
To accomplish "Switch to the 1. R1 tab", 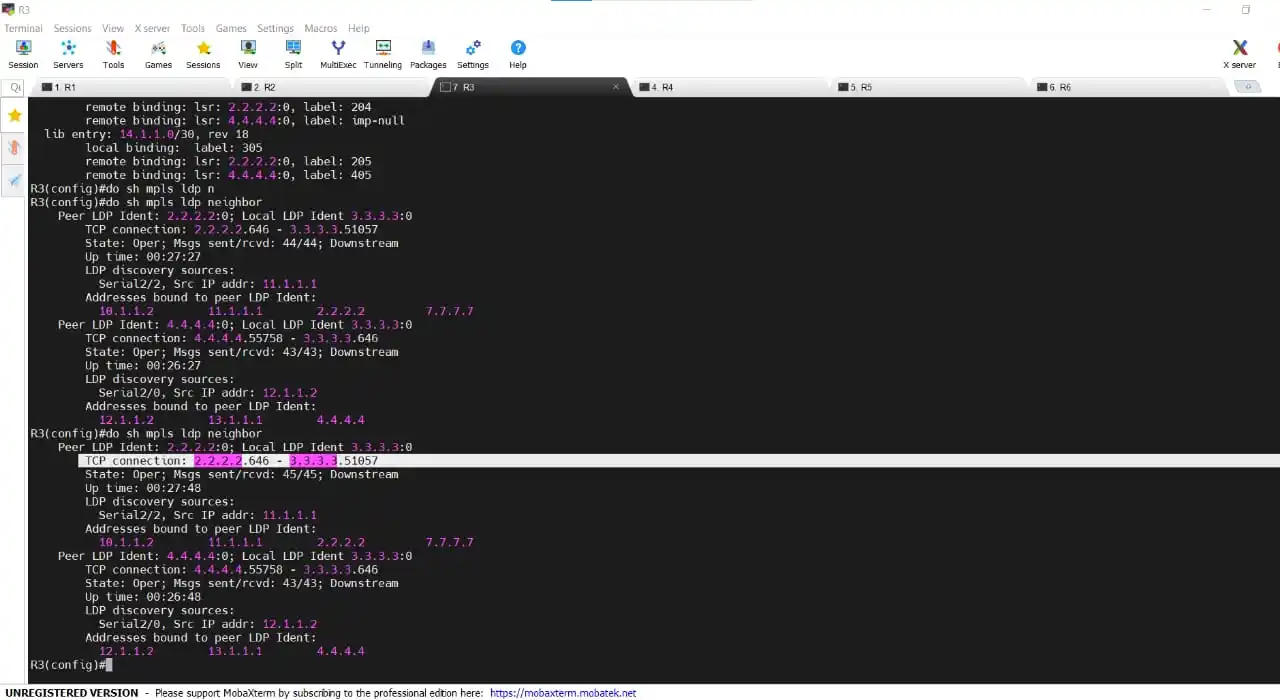I will [x=129, y=87].
